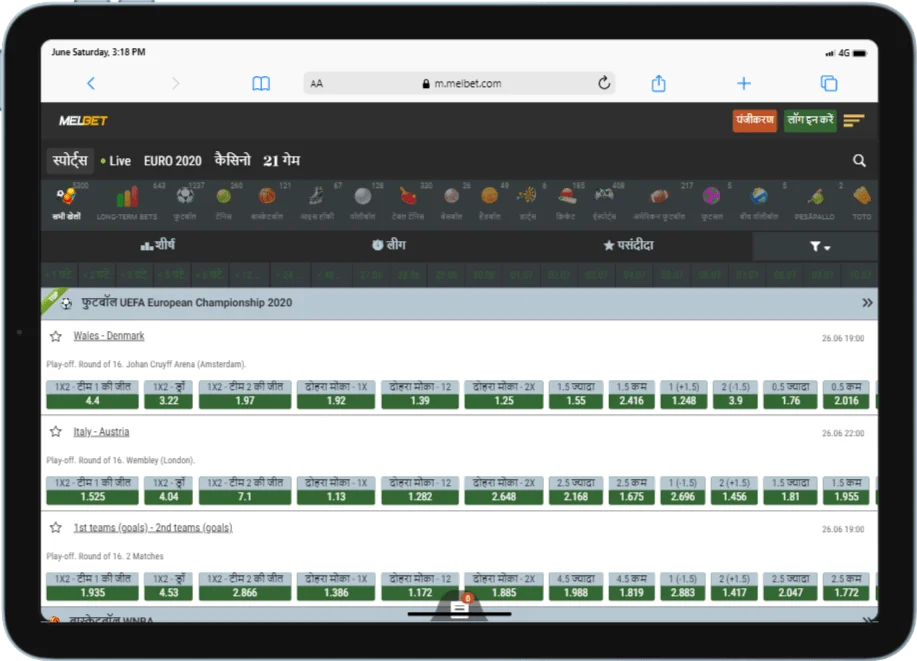The width and height of the screenshot is (917, 661).
Task: Switch to the शीर्ष top tab
Action: click(x=157, y=246)
